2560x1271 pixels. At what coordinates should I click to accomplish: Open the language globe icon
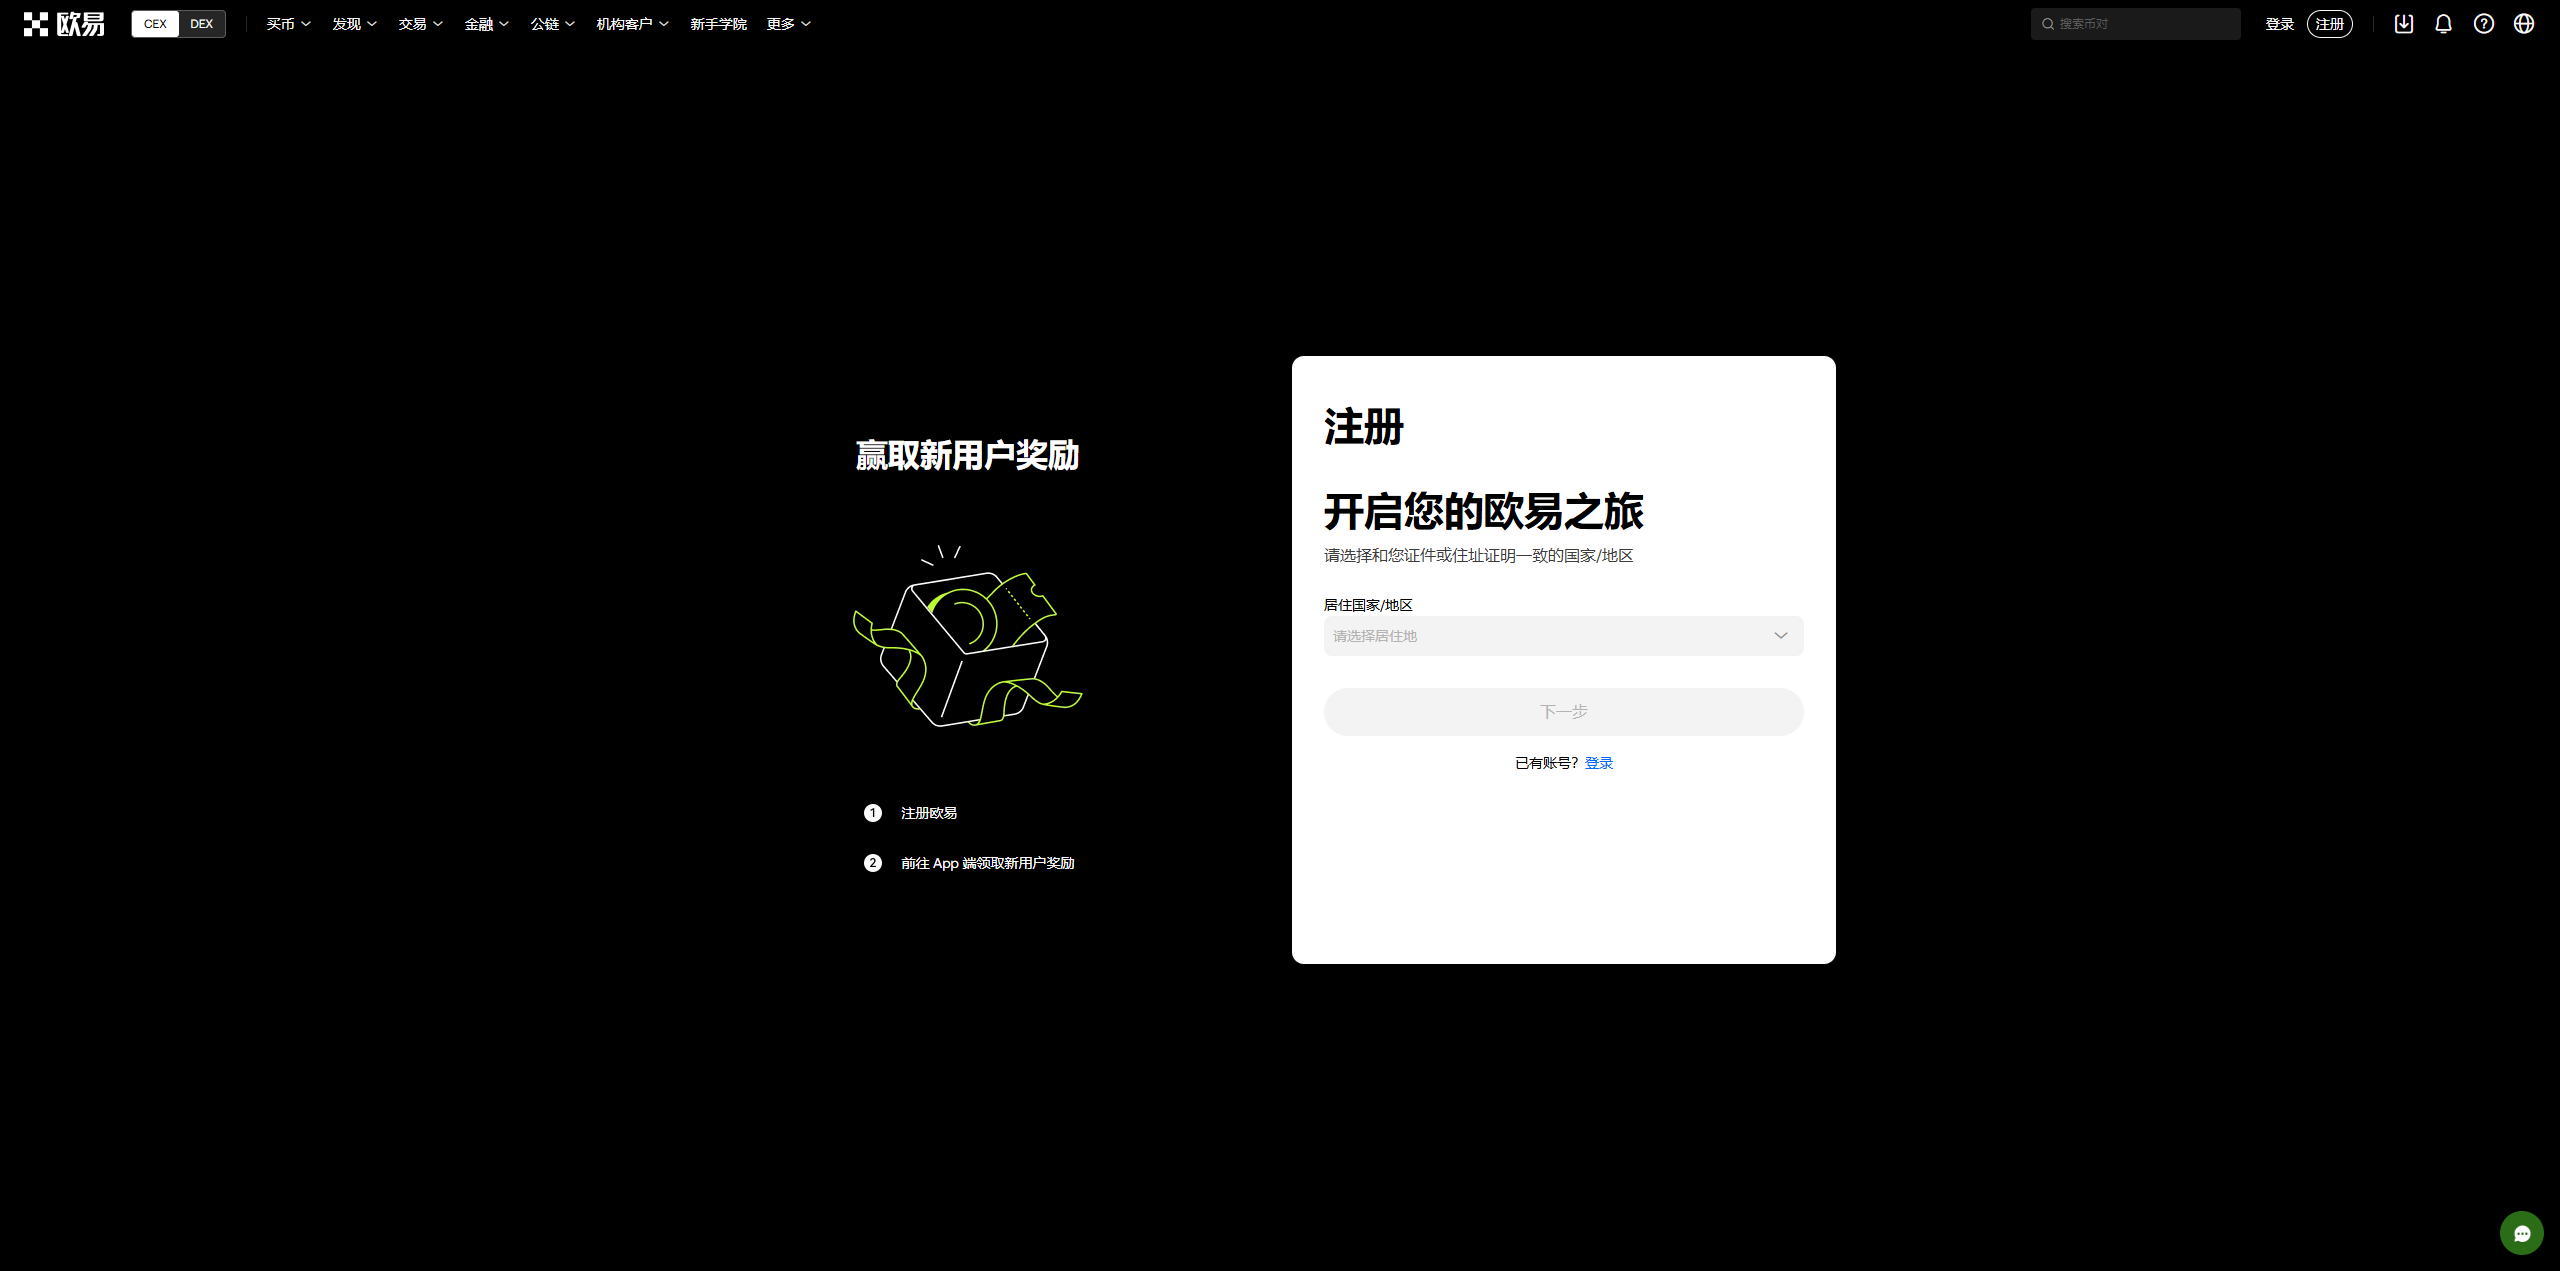click(2524, 24)
